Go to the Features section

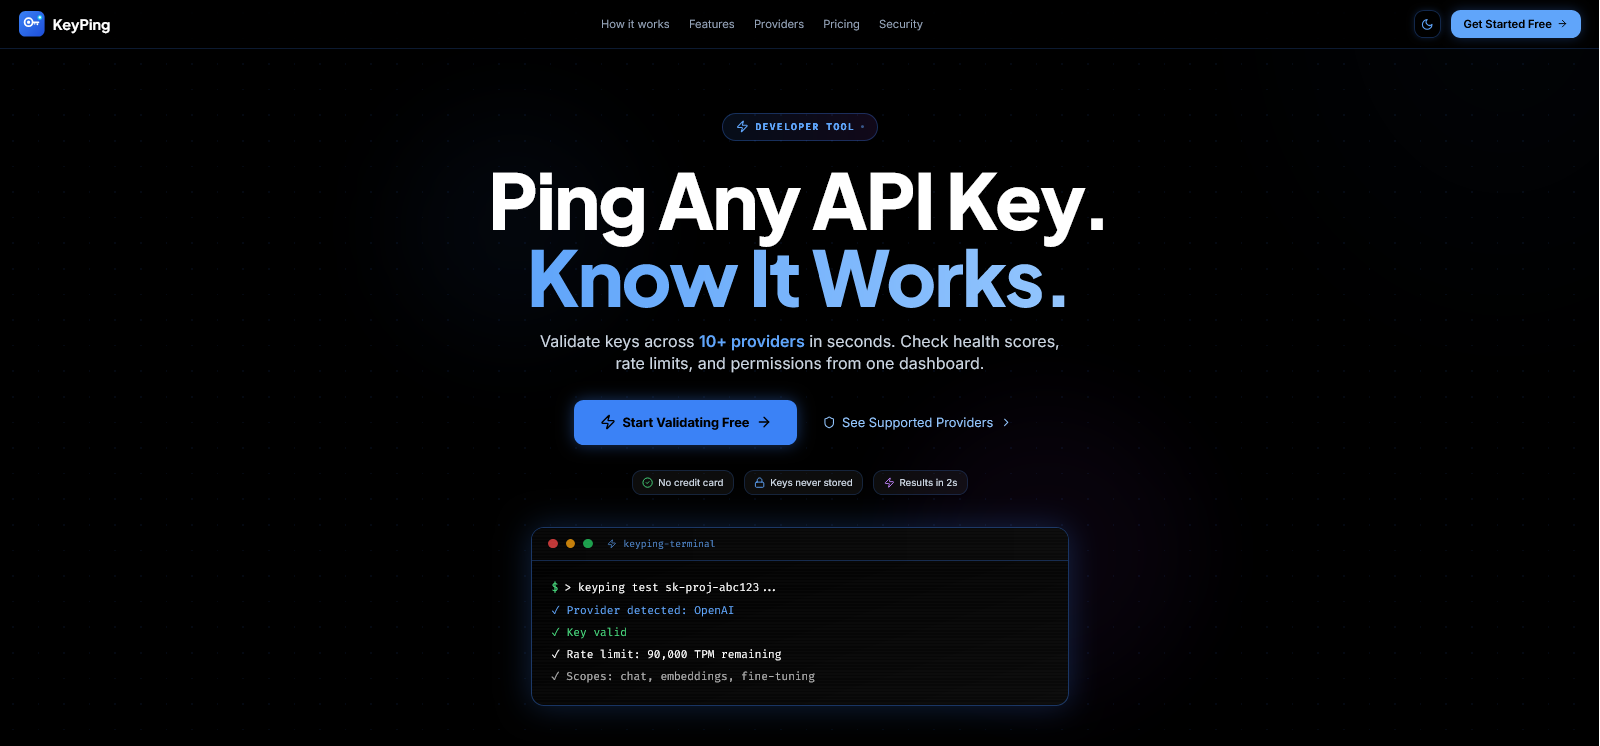tap(712, 24)
